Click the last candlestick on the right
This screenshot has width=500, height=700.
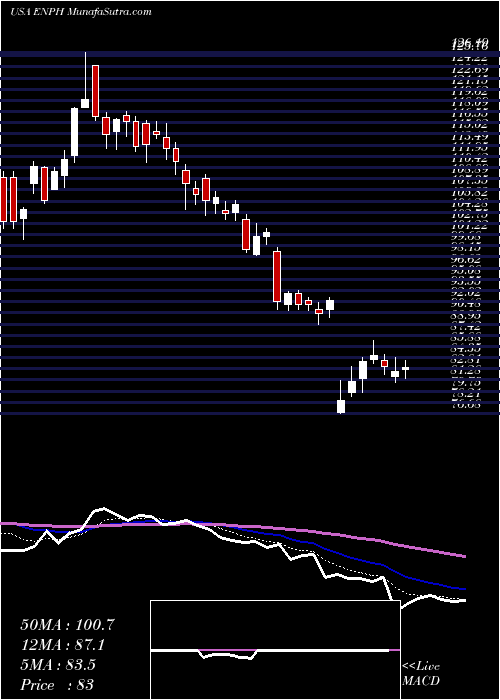tap(405, 369)
